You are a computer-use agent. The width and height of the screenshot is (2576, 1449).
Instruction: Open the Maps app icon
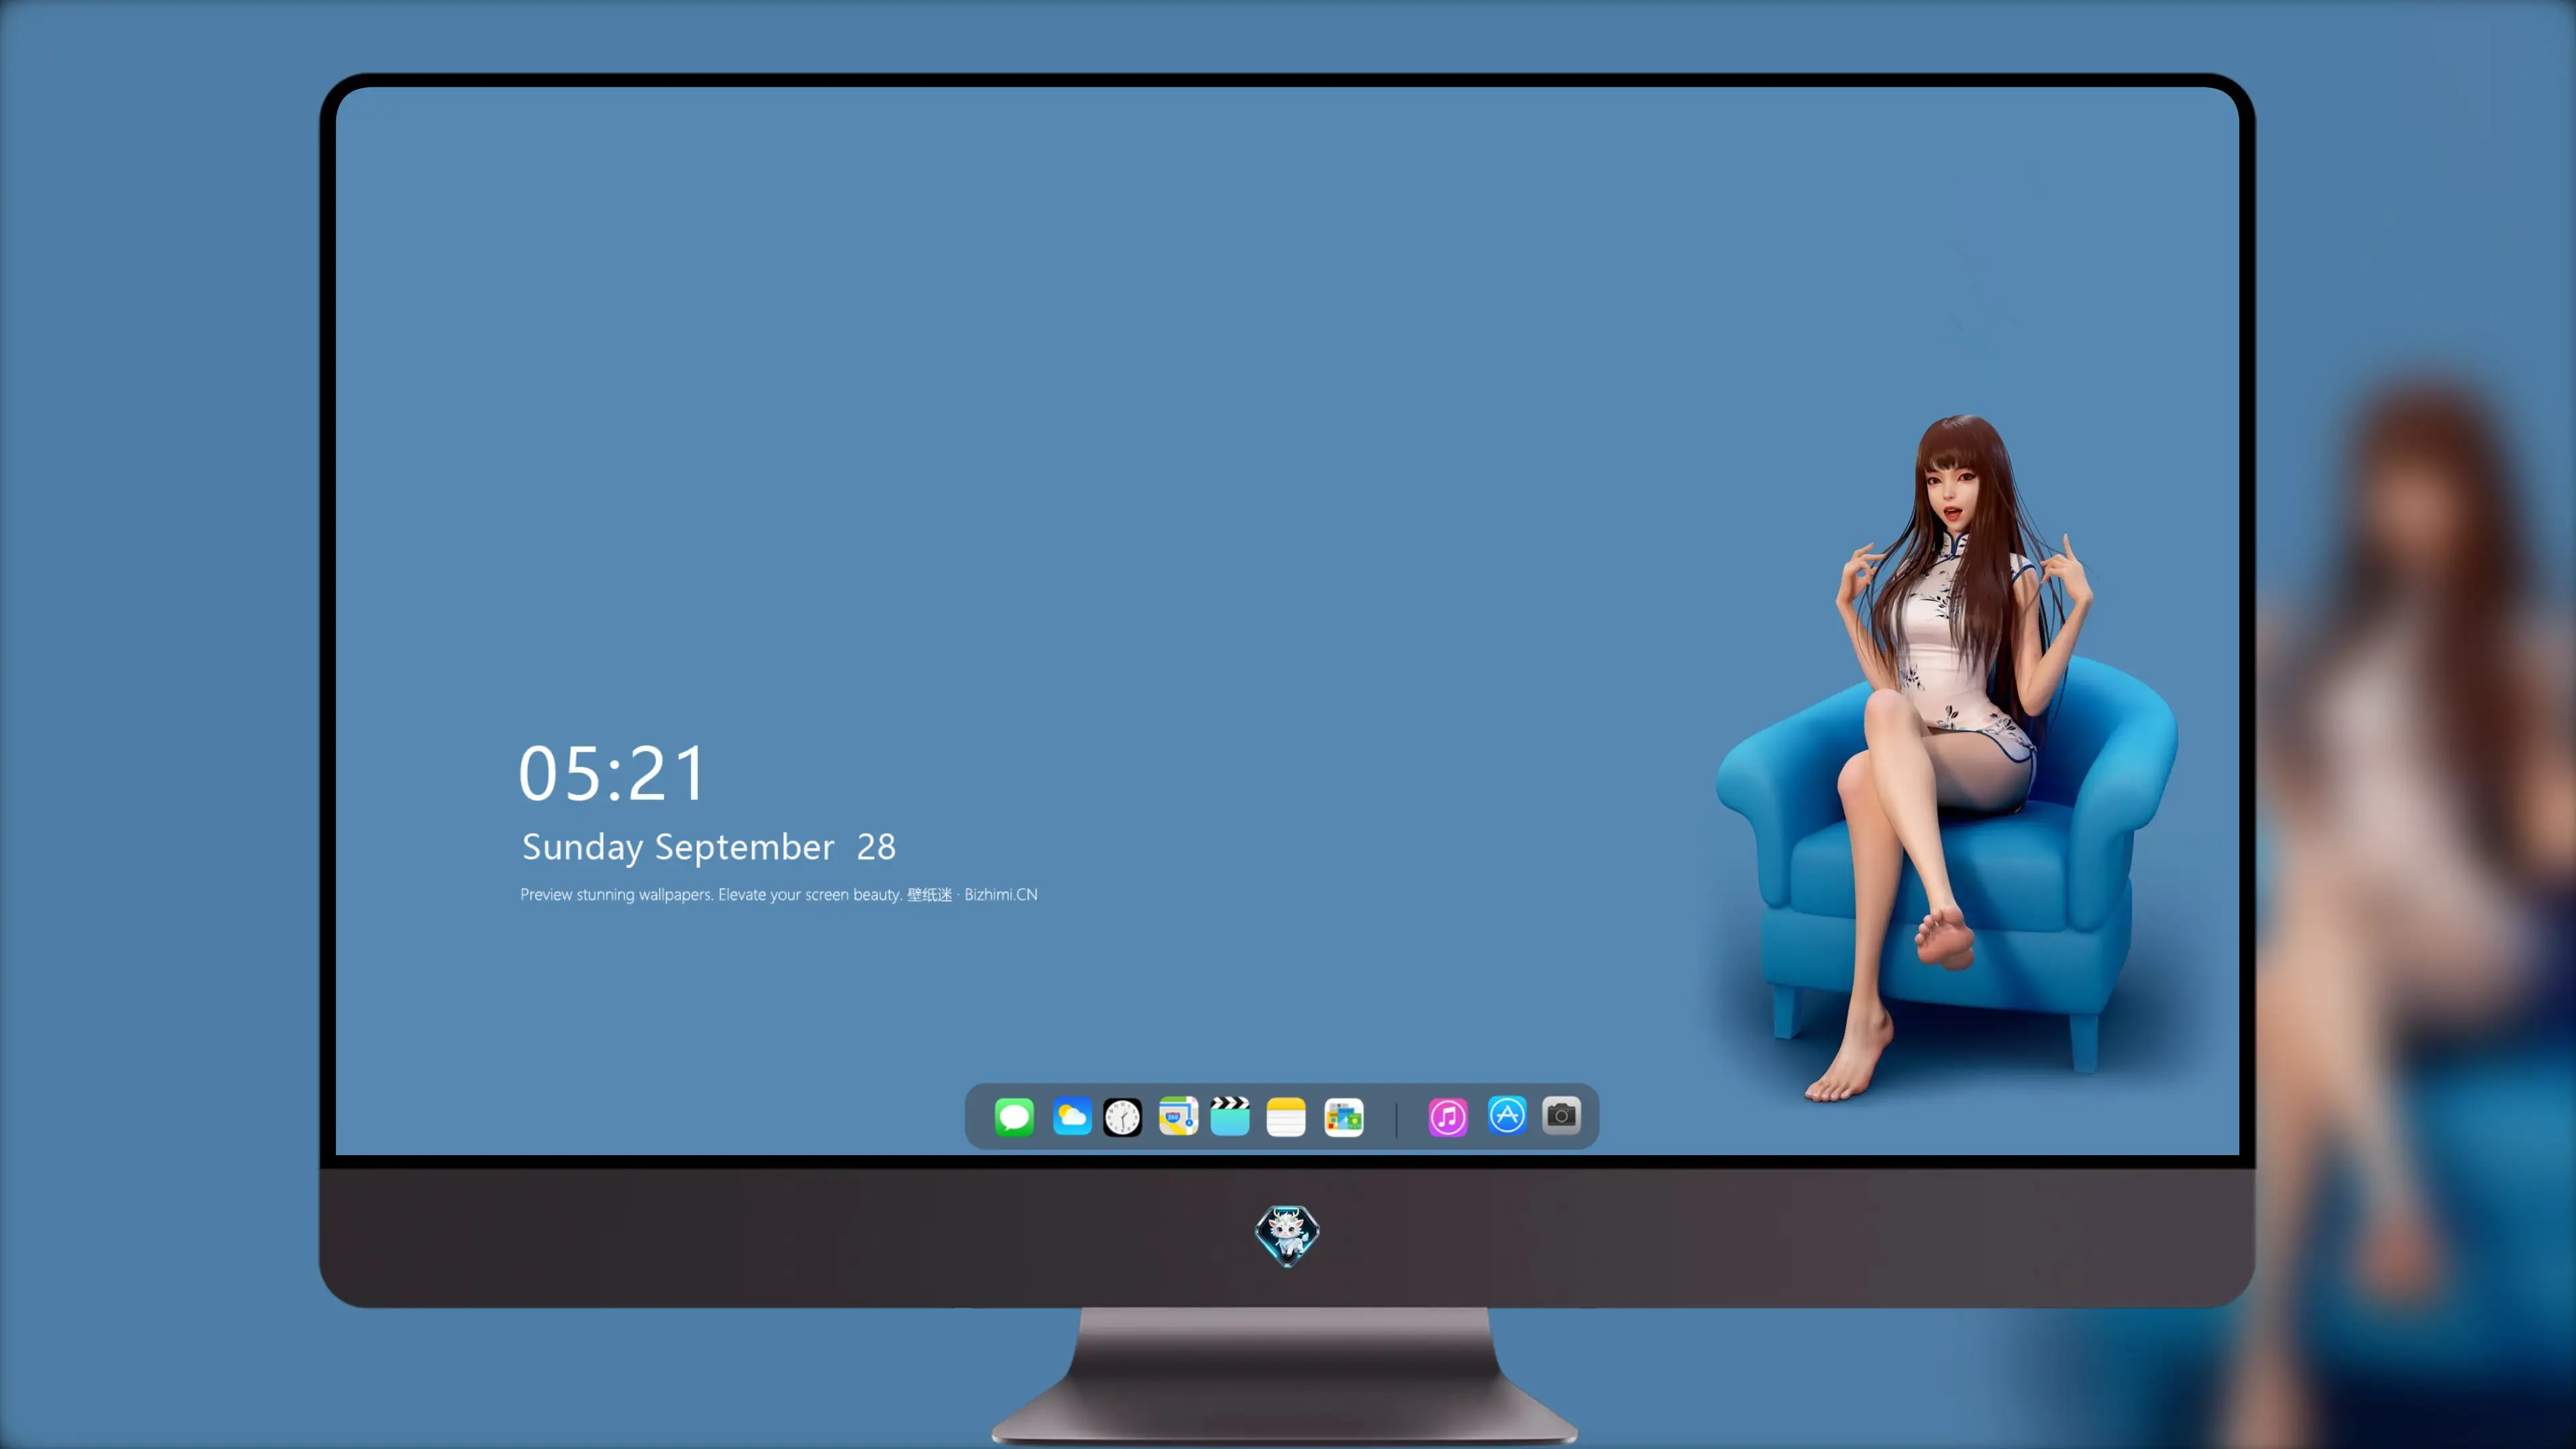pos(1178,1116)
